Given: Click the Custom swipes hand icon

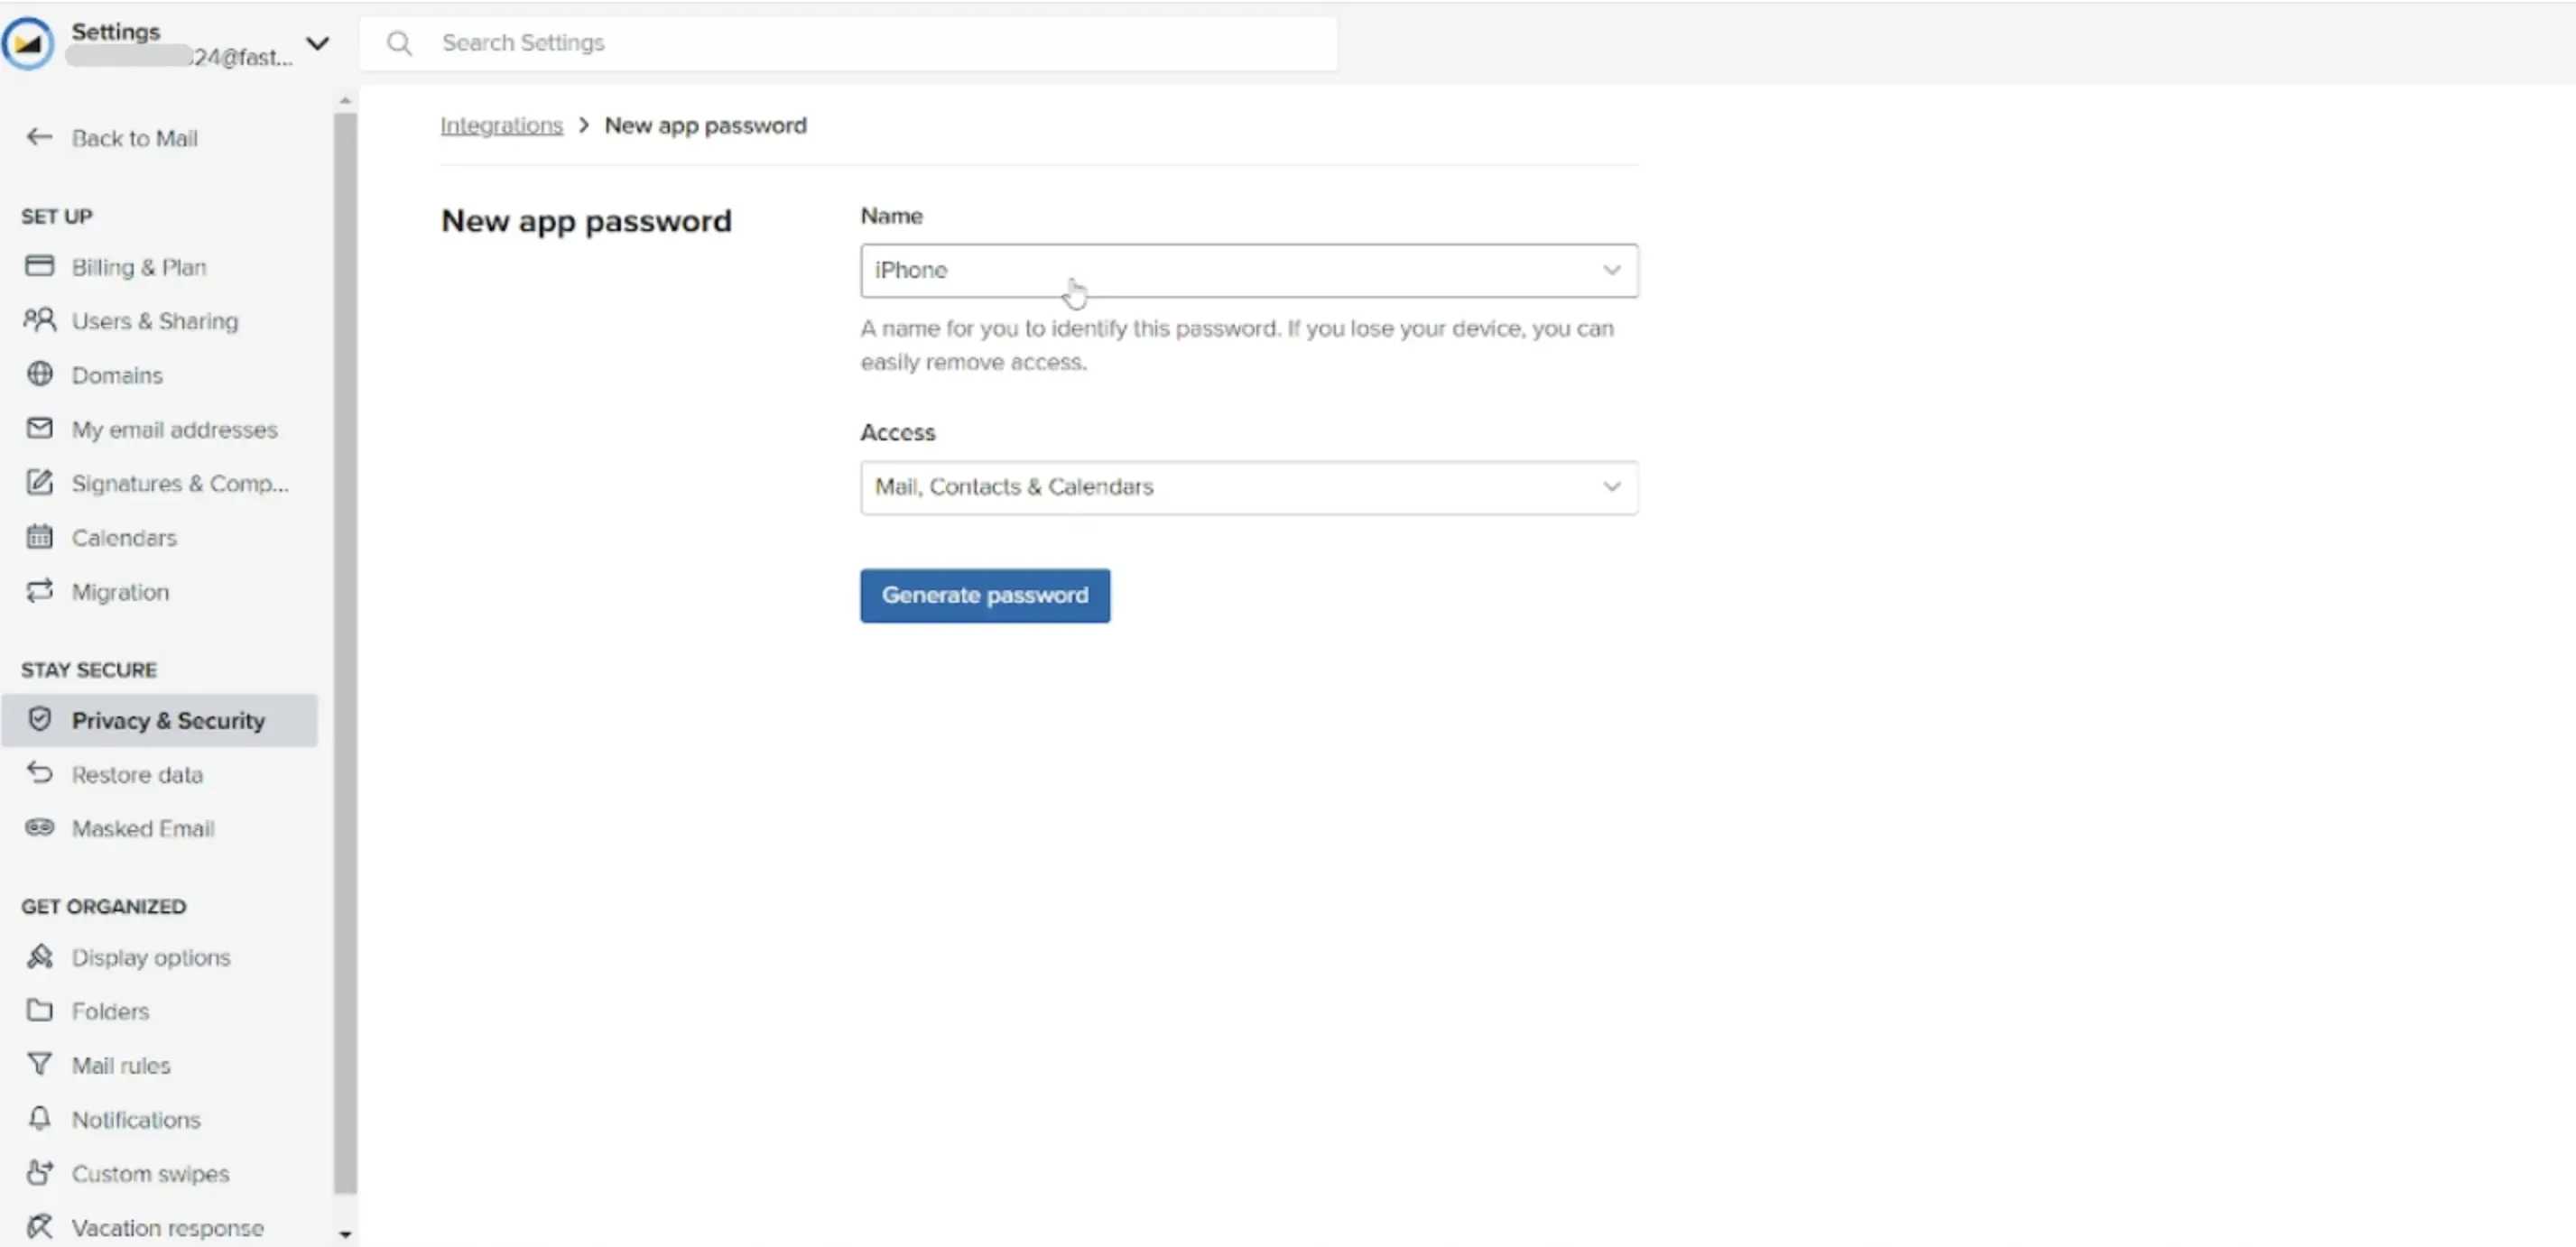Looking at the screenshot, I should (39, 1172).
